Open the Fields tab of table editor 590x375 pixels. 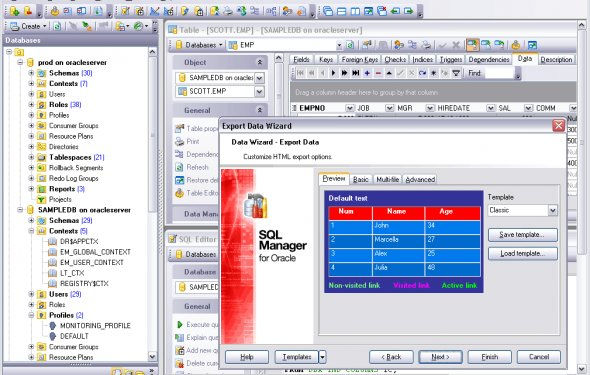(x=301, y=59)
